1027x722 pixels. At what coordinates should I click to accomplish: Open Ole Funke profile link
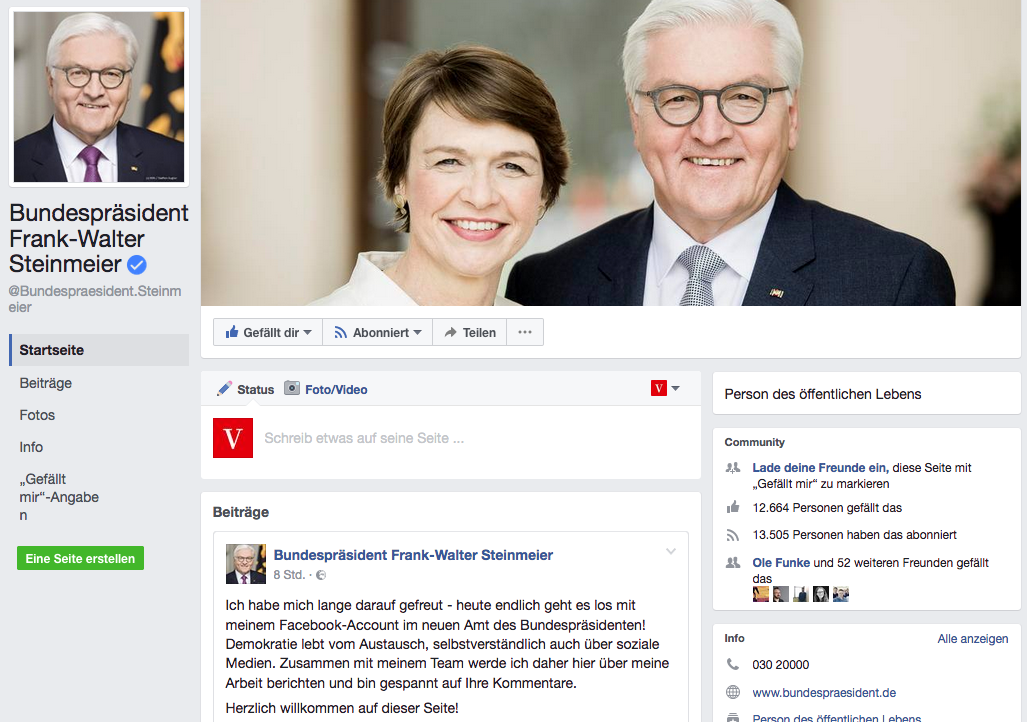tap(781, 563)
